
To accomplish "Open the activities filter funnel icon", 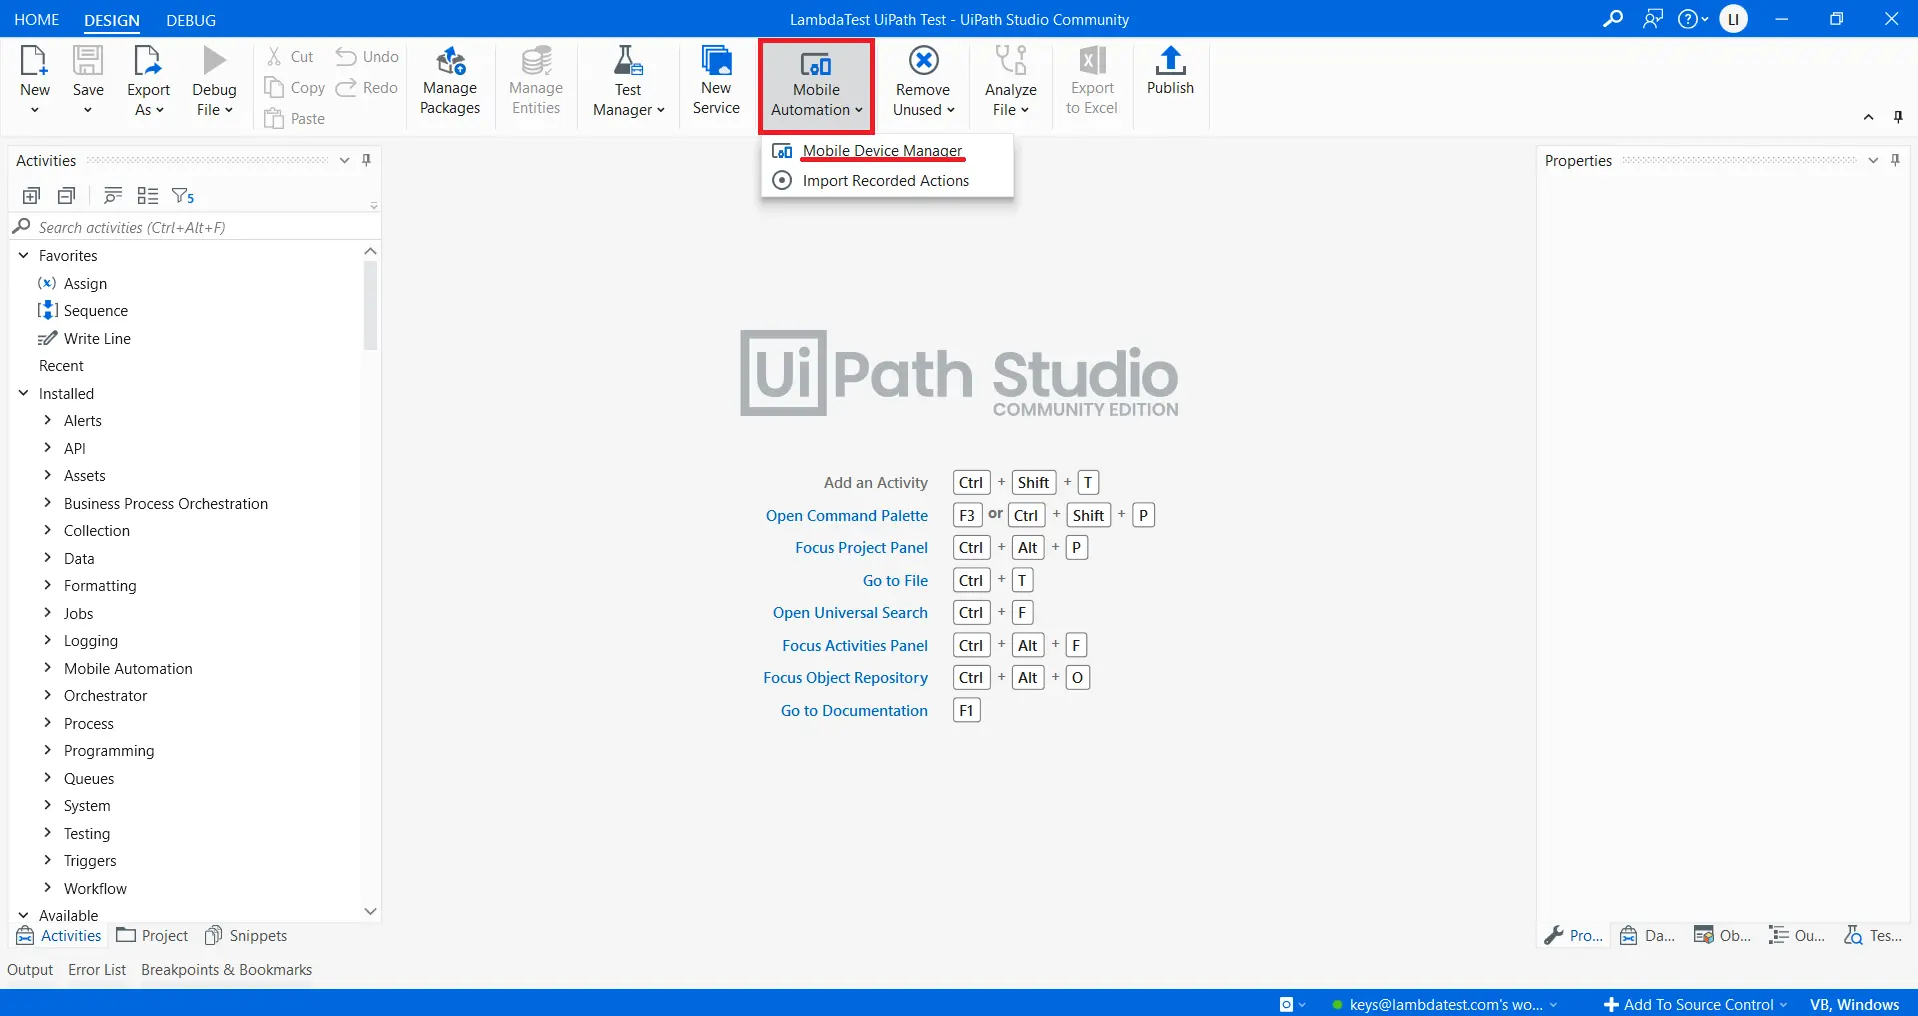I will (x=183, y=196).
